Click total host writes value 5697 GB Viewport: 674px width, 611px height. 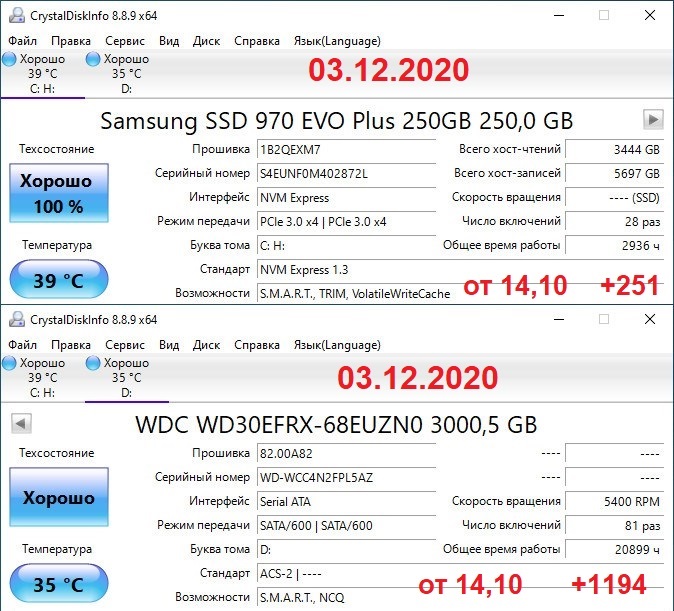(x=615, y=174)
